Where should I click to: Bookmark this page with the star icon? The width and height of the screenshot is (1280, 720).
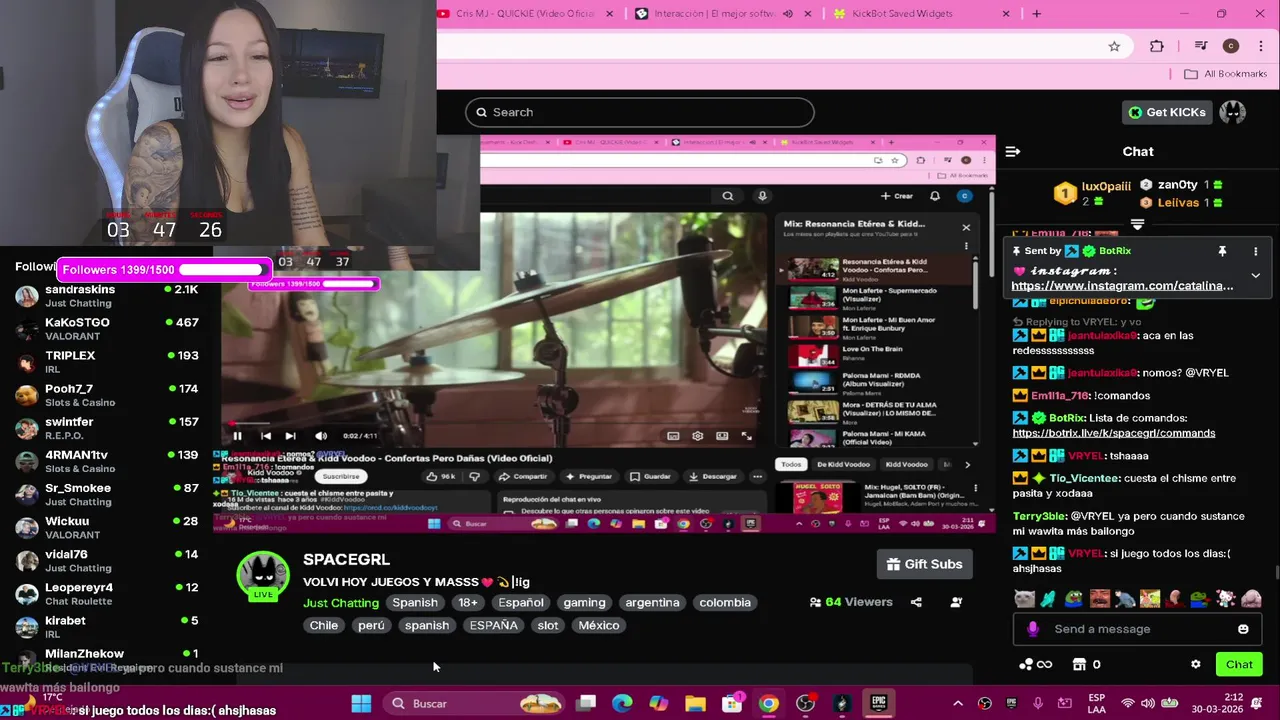coord(1114,46)
